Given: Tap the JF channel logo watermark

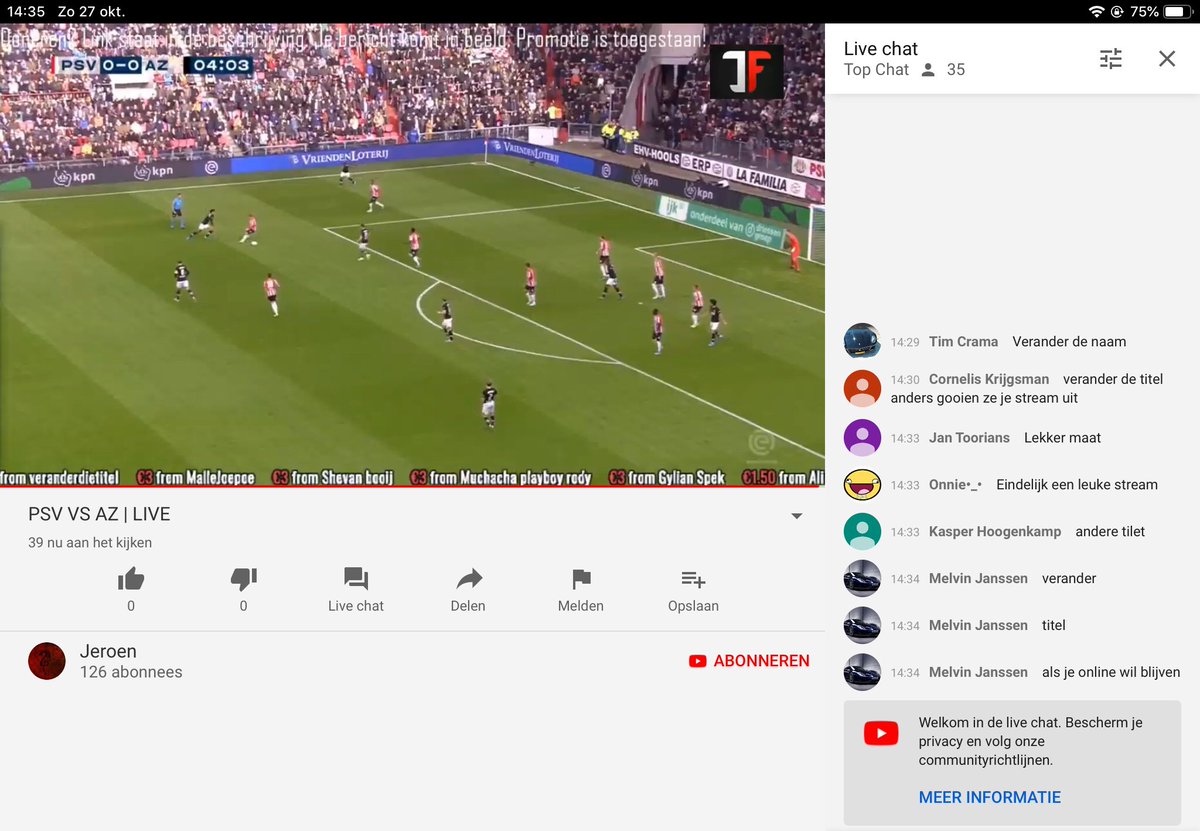Looking at the screenshot, I should click(746, 72).
